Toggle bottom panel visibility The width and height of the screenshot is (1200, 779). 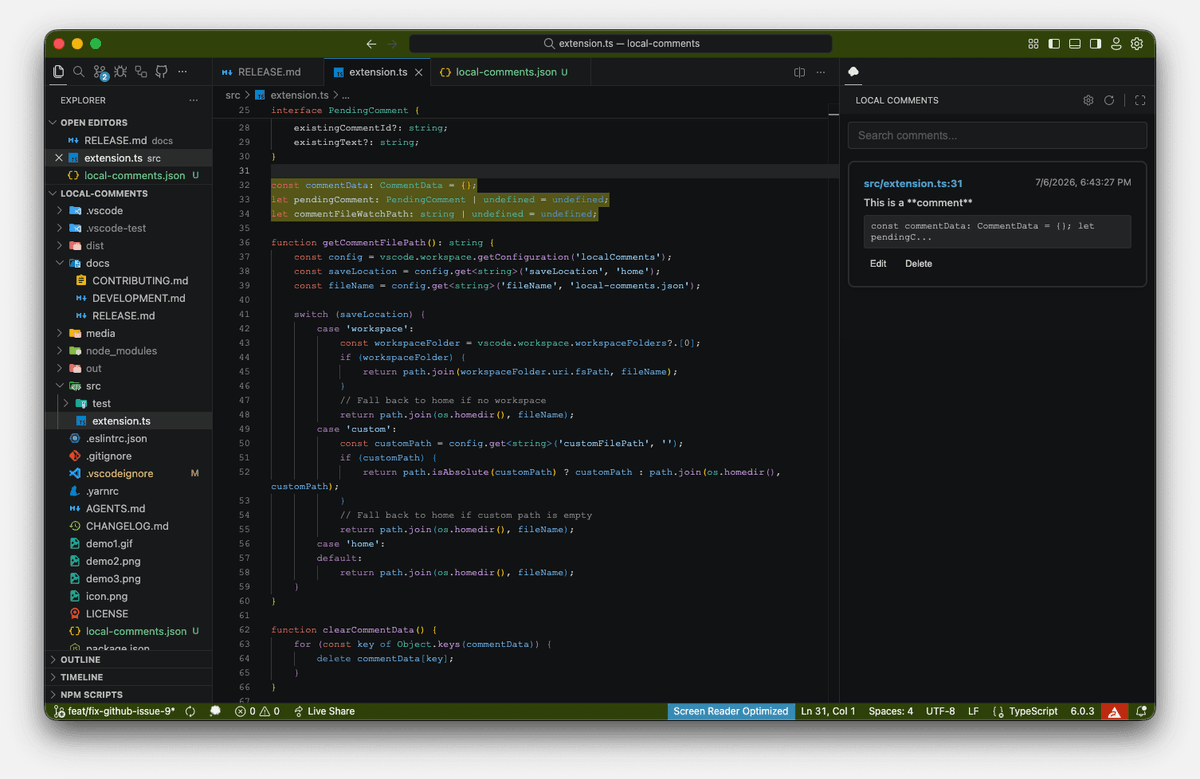click(1075, 44)
